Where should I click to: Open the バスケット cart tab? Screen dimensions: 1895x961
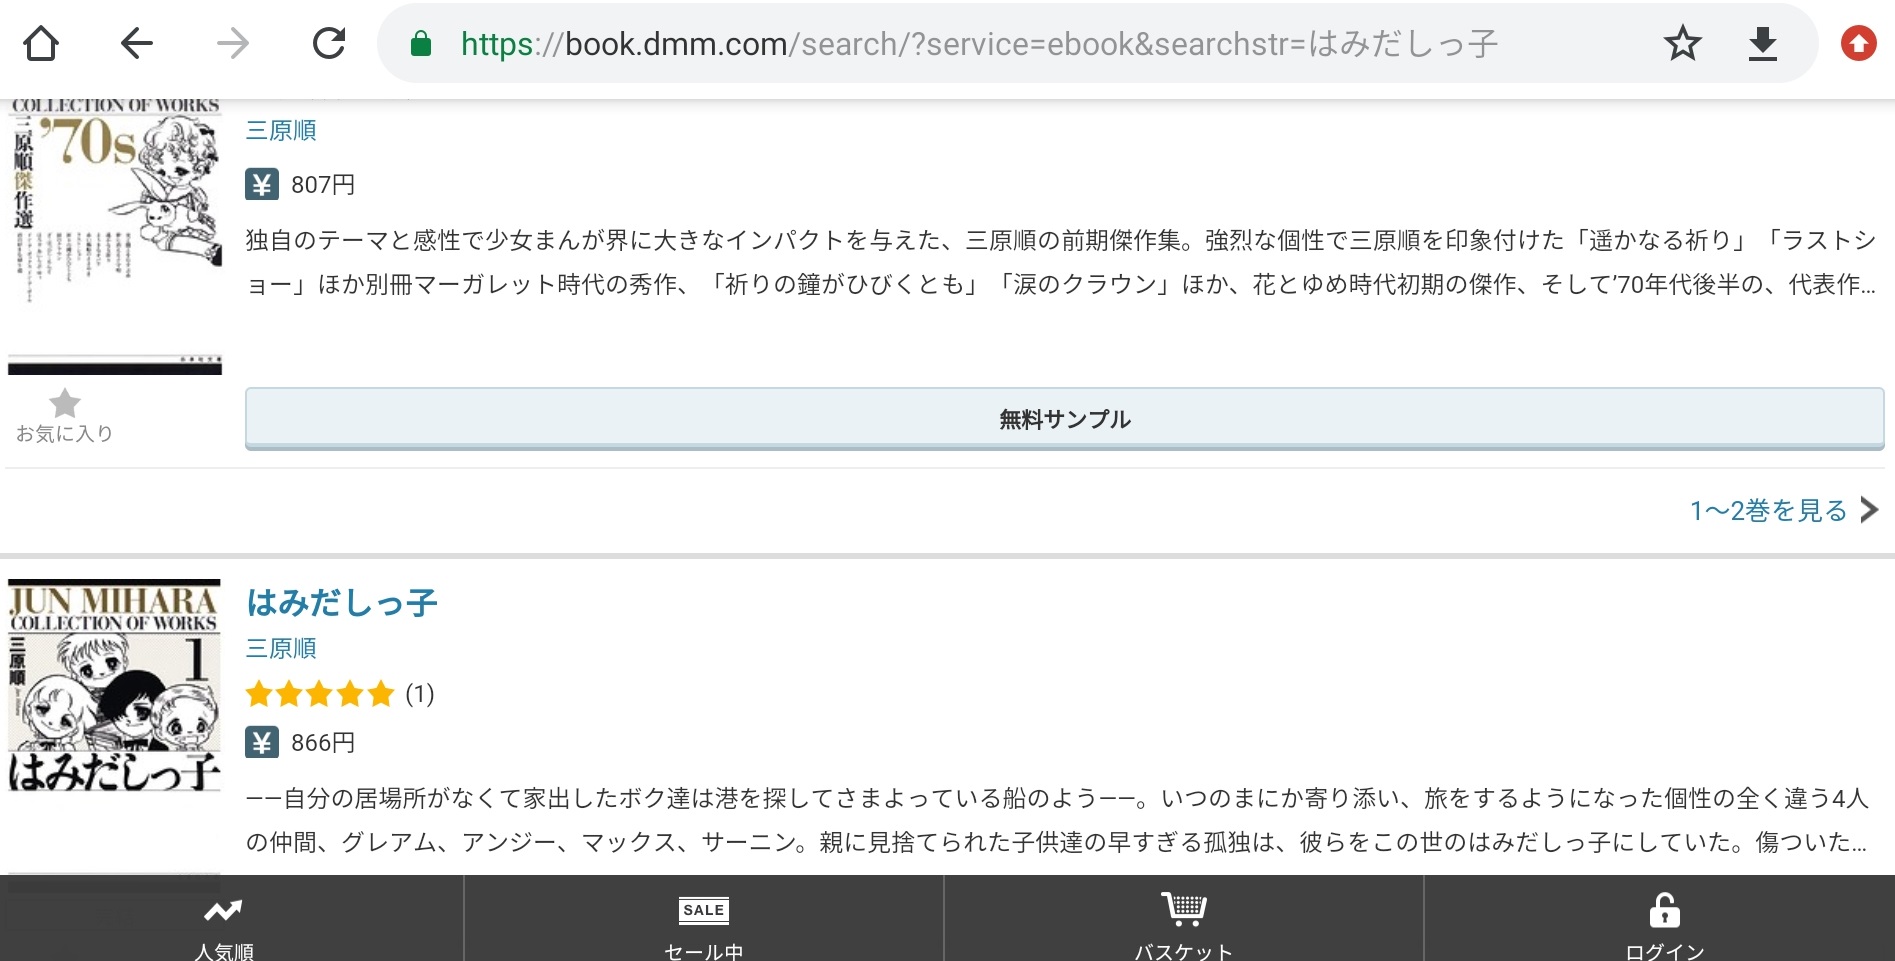[x=1184, y=926]
